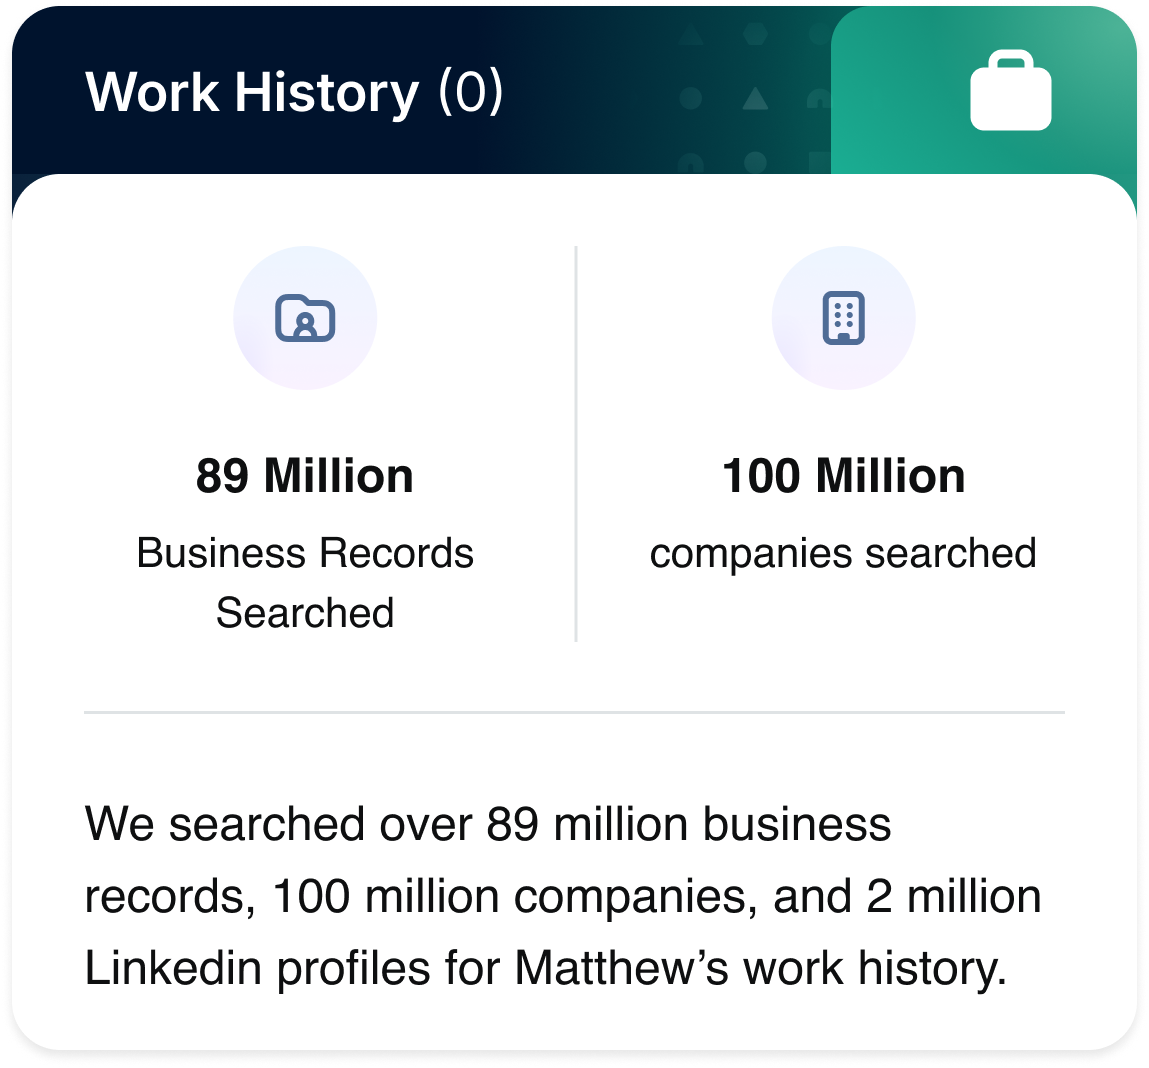Click the faint triangle shape in header

755,98
